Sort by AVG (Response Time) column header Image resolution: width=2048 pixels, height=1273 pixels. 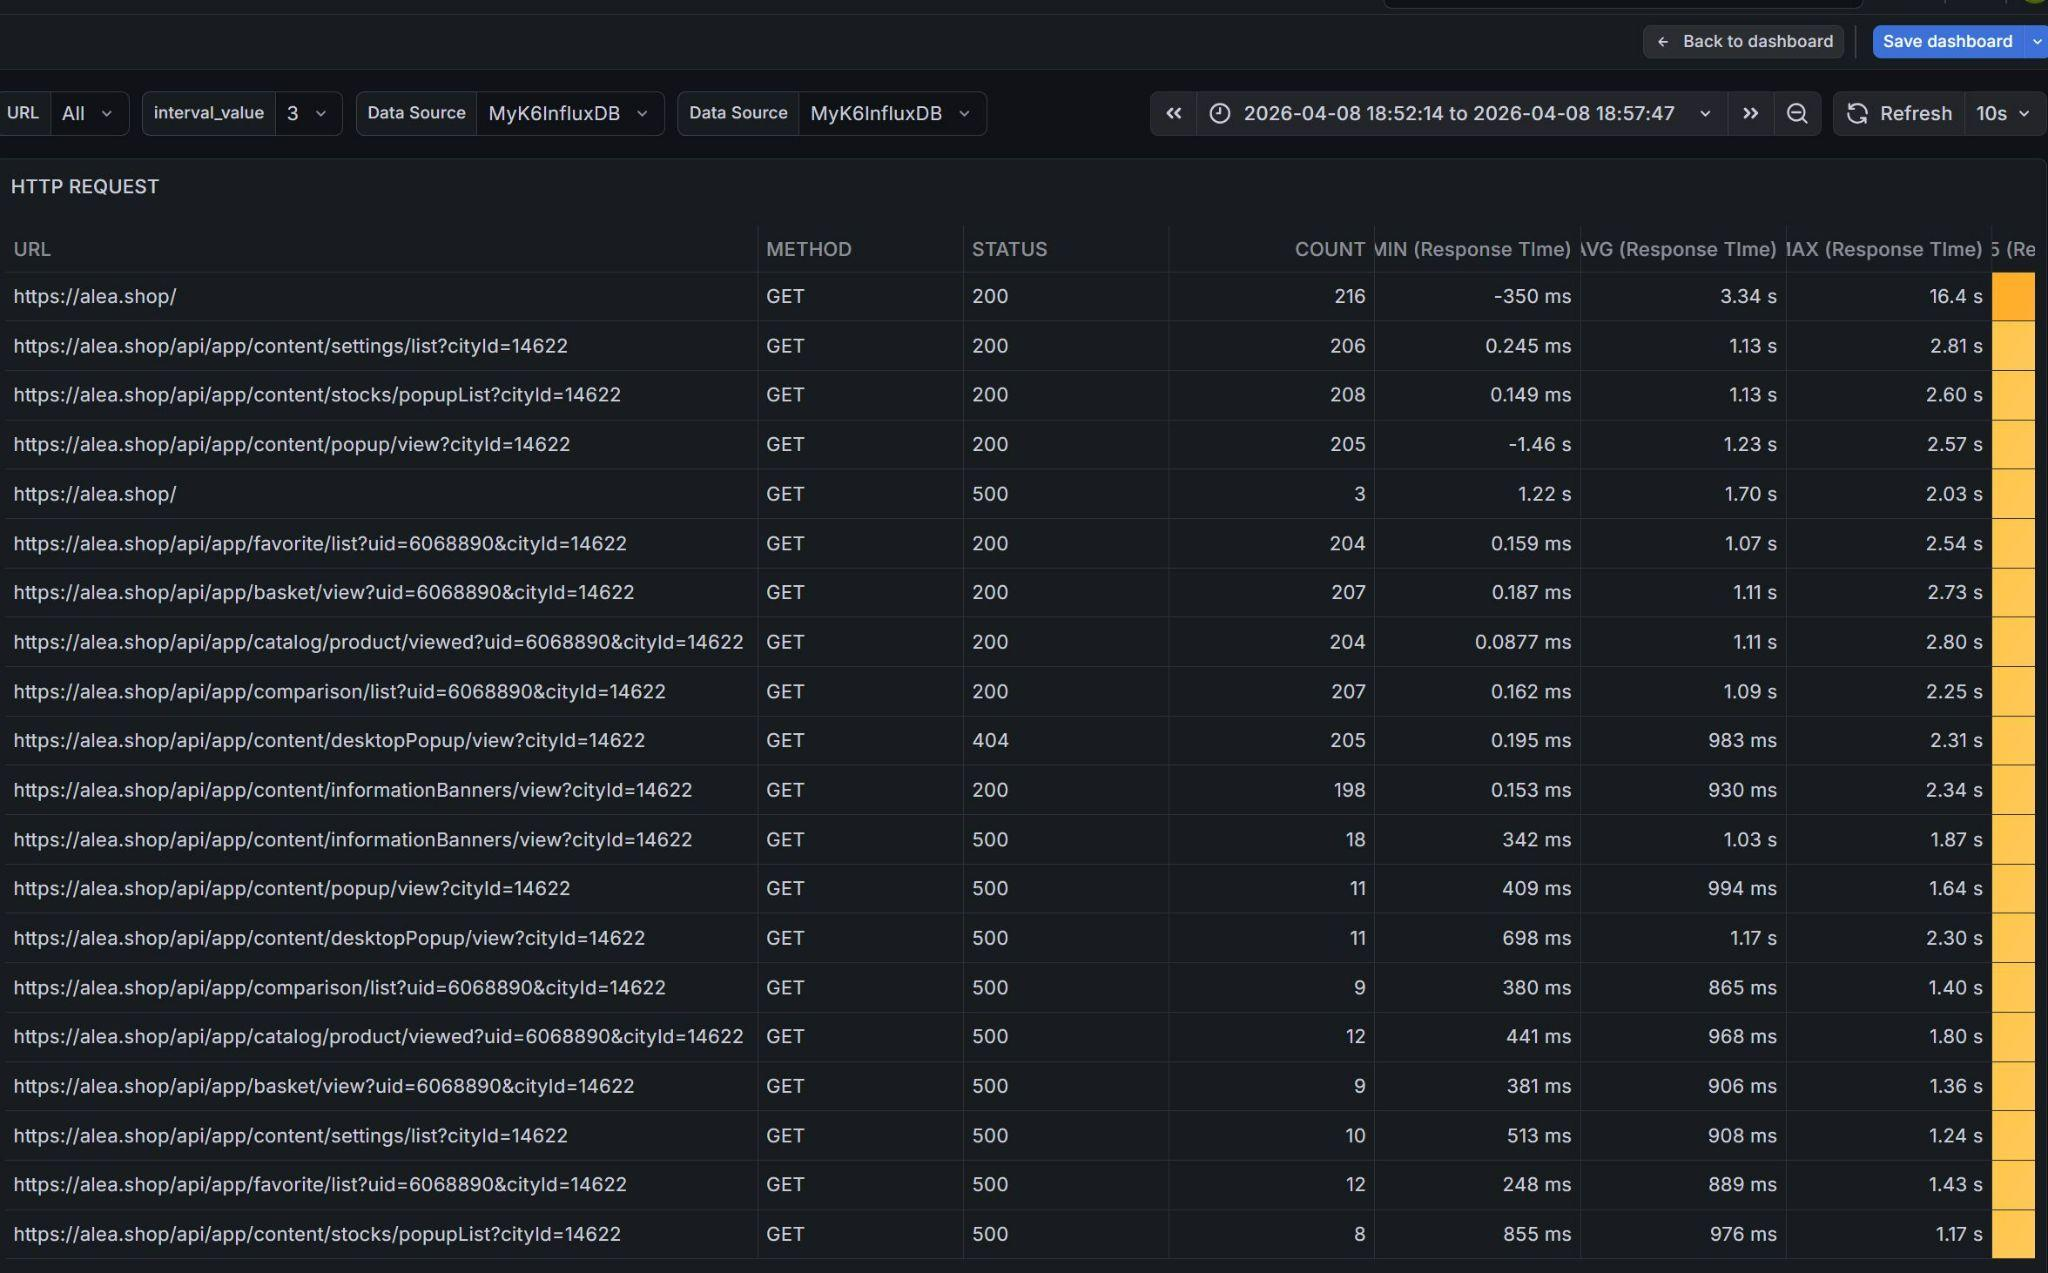click(1680, 249)
